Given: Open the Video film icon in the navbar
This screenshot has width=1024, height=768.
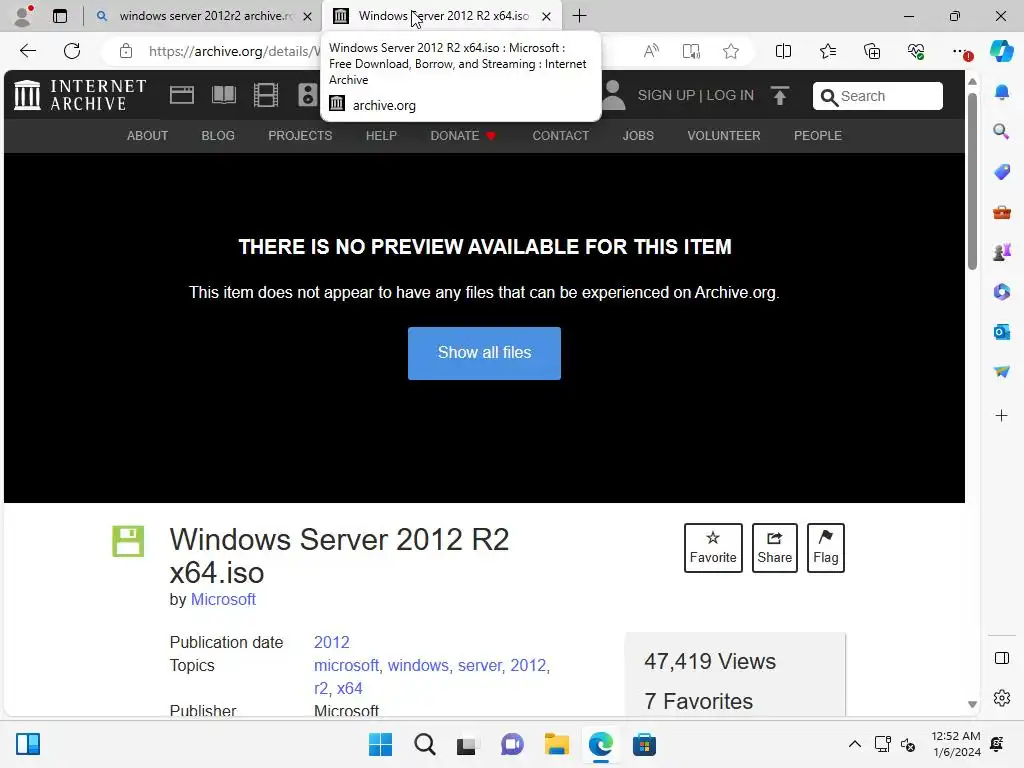Looking at the screenshot, I should pos(266,95).
